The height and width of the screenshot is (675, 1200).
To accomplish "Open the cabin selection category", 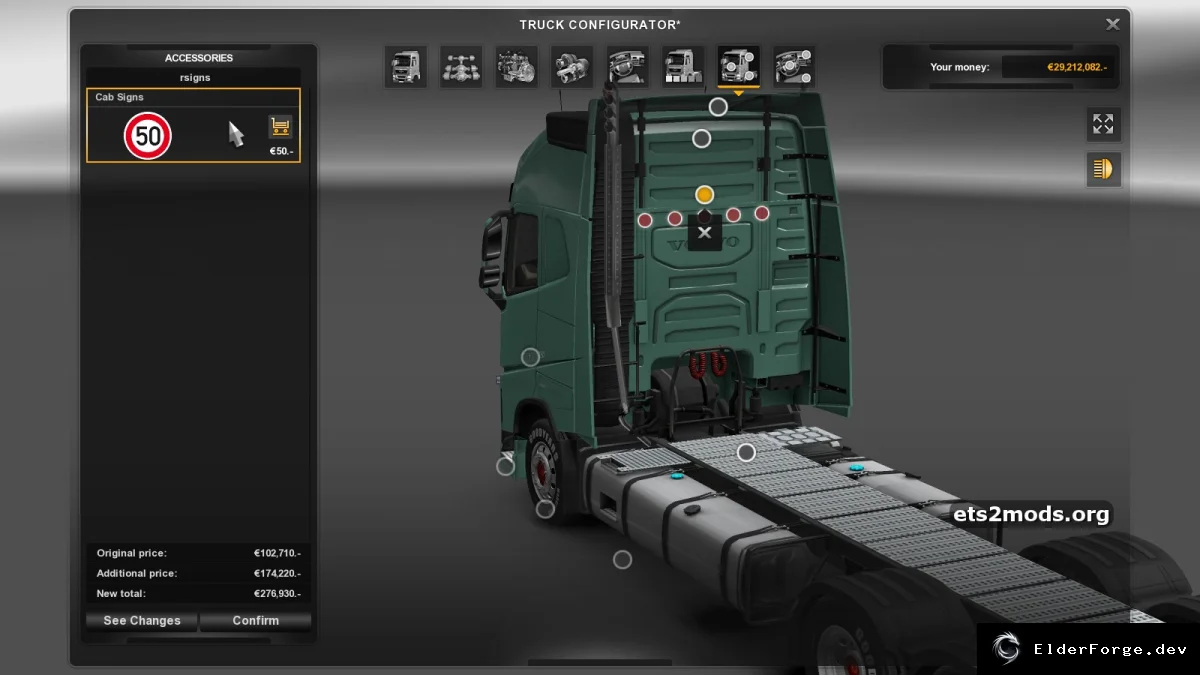I will coord(405,67).
